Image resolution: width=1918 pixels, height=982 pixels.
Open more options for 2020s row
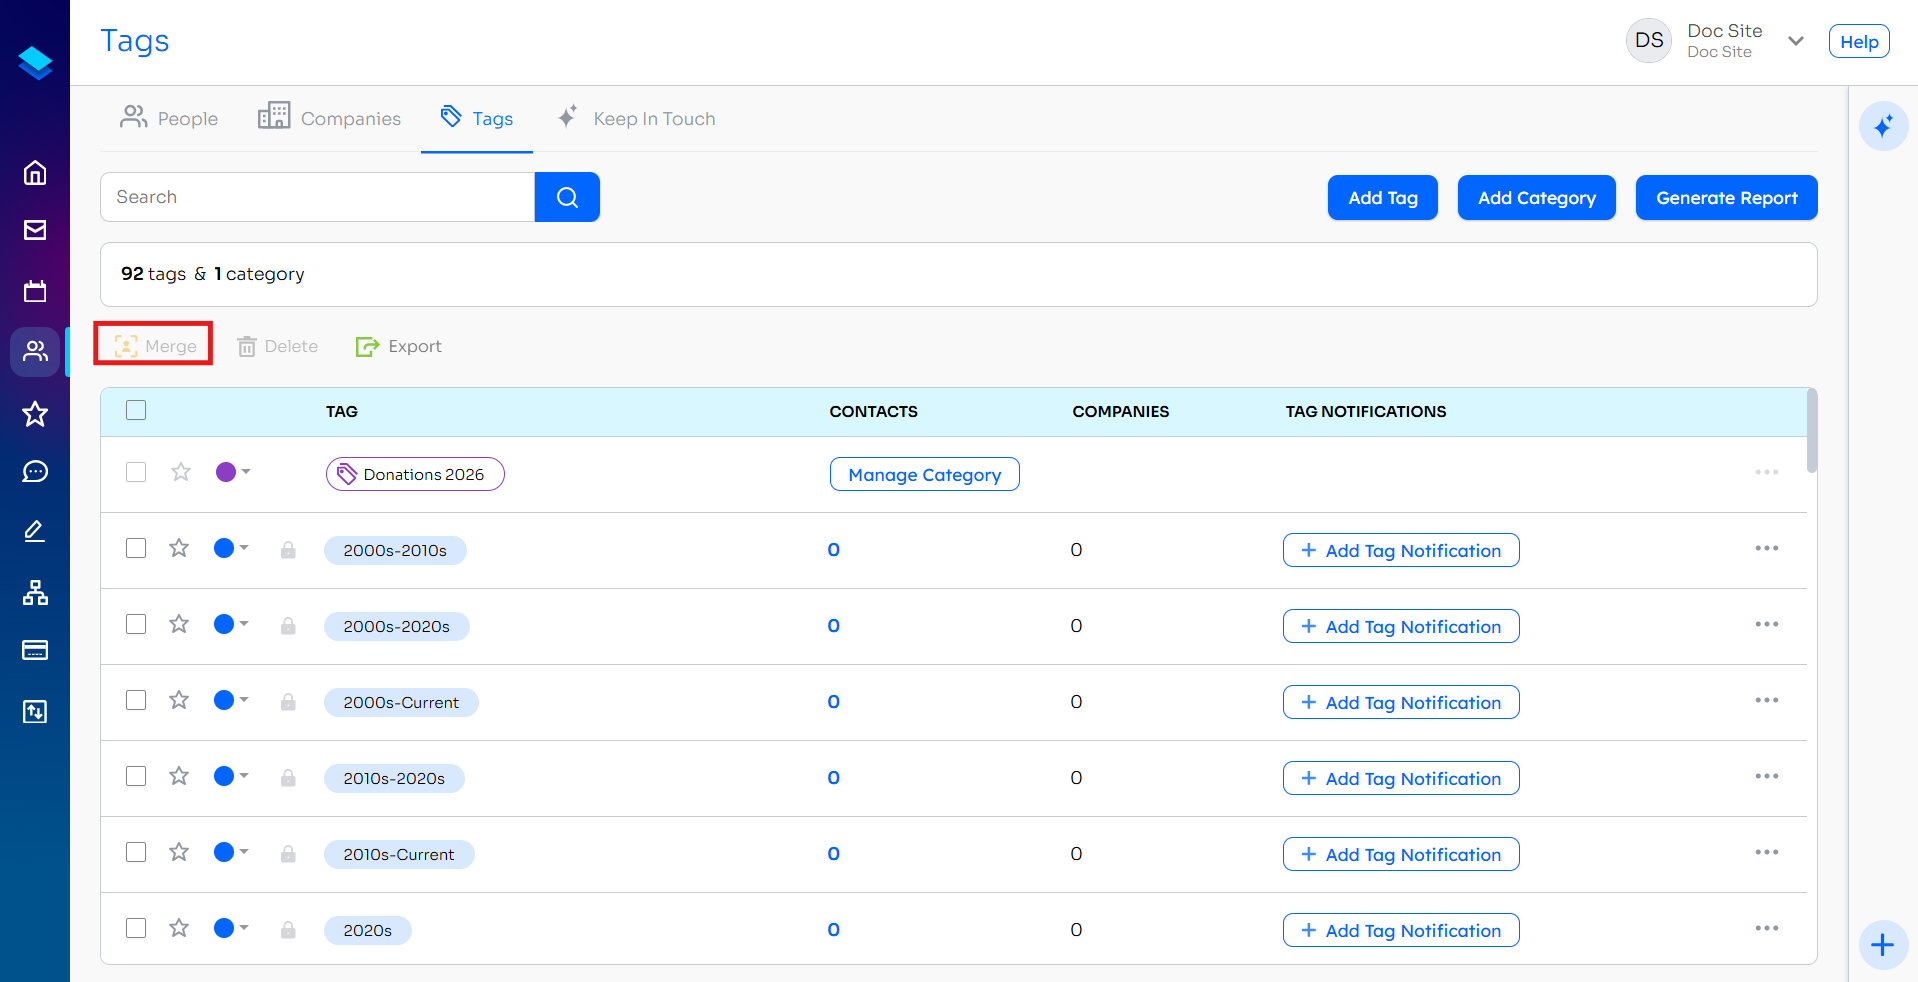[1766, 928]
